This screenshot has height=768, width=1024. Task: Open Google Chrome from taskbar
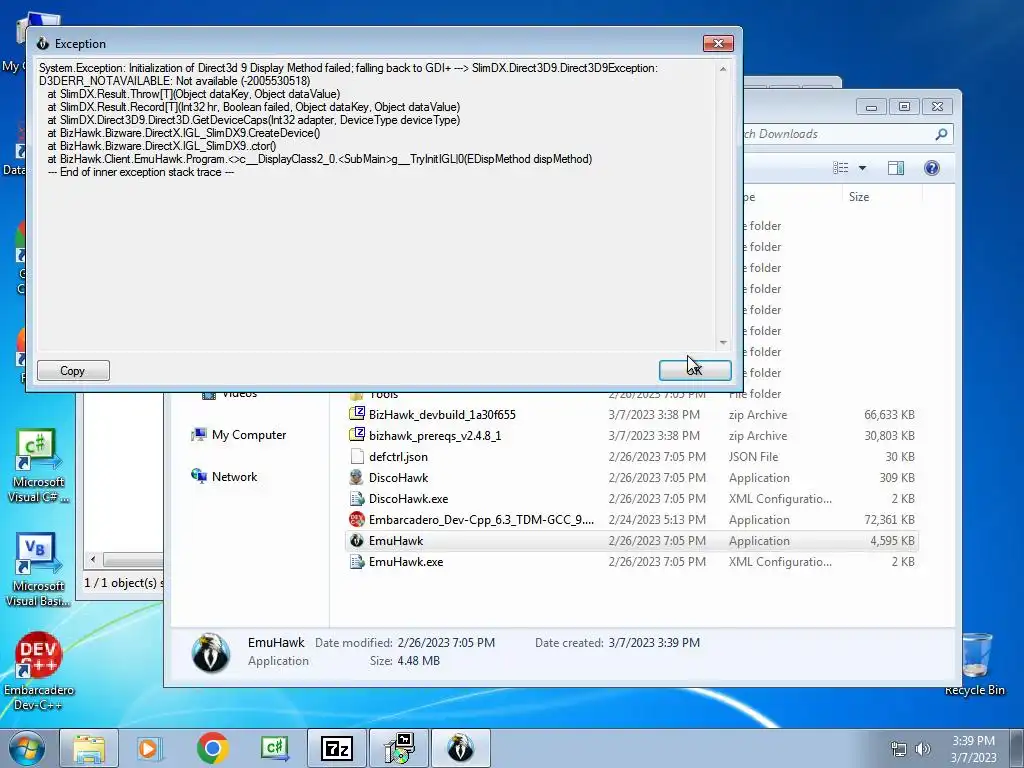212,748
